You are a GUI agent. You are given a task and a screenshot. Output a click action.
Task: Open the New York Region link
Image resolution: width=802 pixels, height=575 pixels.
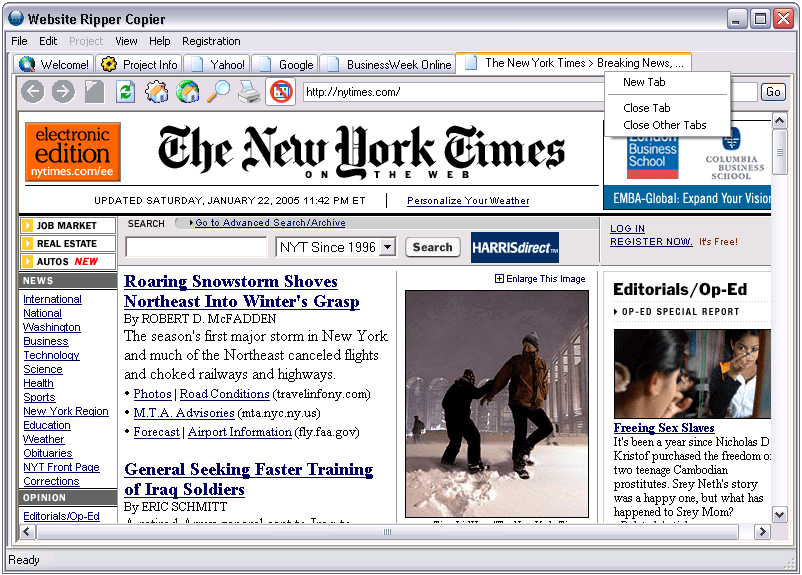pyautogui.click(x=66, y=411)
